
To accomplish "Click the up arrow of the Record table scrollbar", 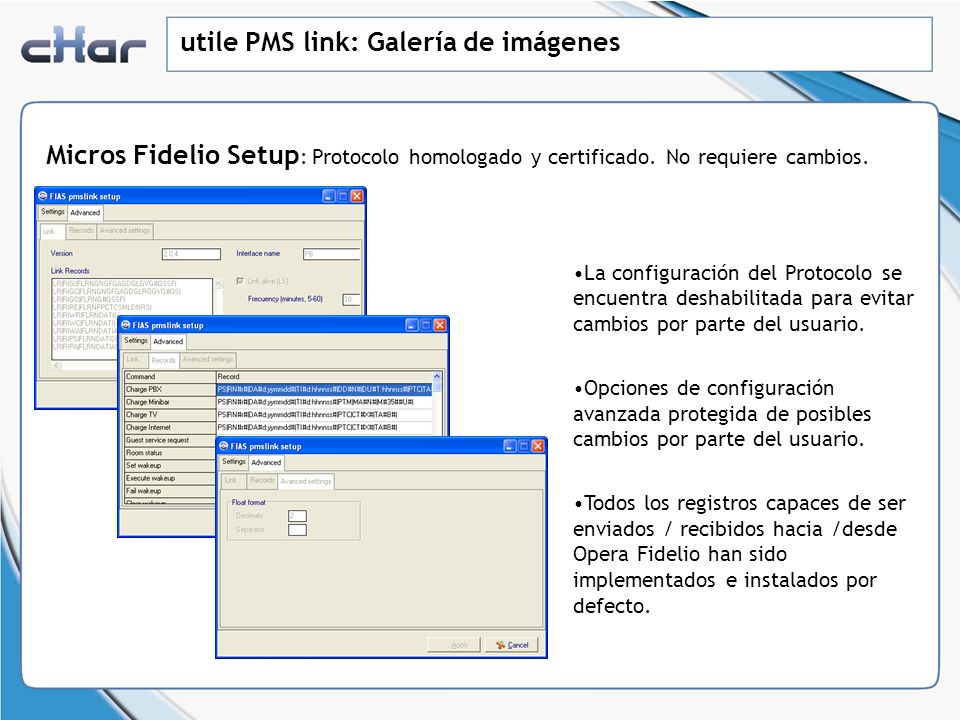I will click(x=437, y=377).
